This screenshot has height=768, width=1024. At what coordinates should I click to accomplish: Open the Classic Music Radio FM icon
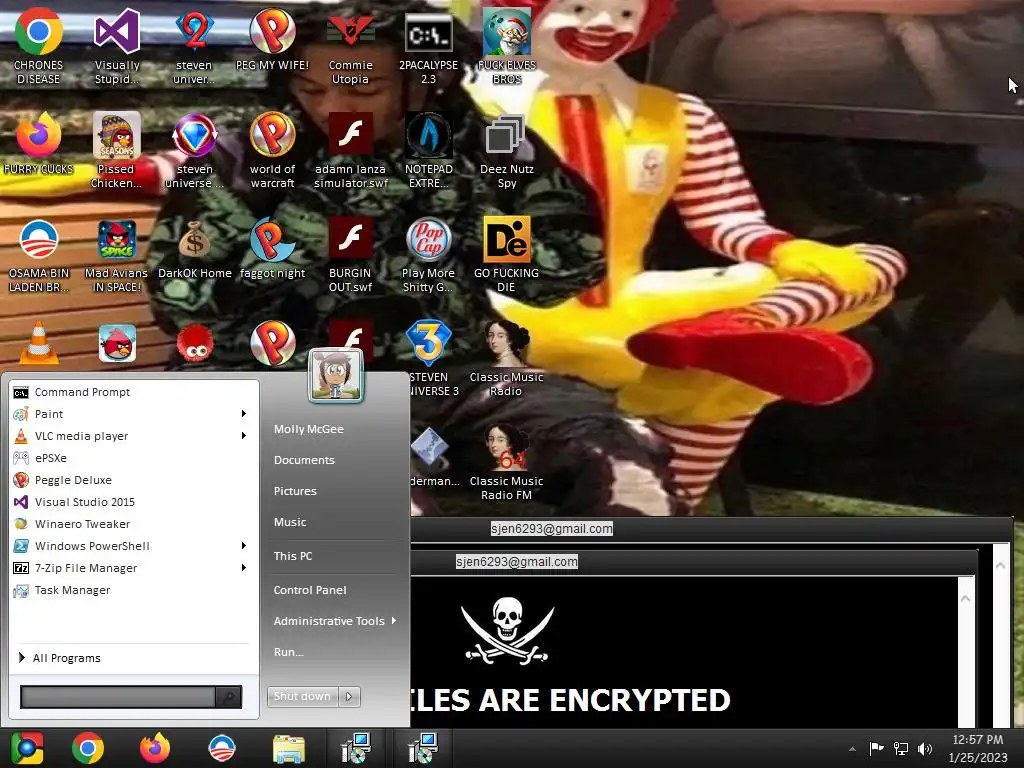pyautogui.click(x=506, y=462)
